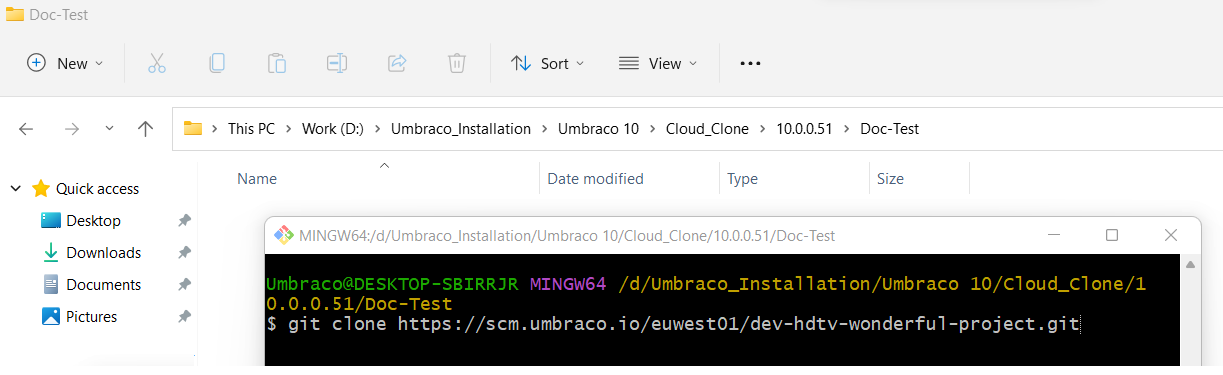
Task: Click the Paste clipboard icon
Action: [x=277, y=63]
